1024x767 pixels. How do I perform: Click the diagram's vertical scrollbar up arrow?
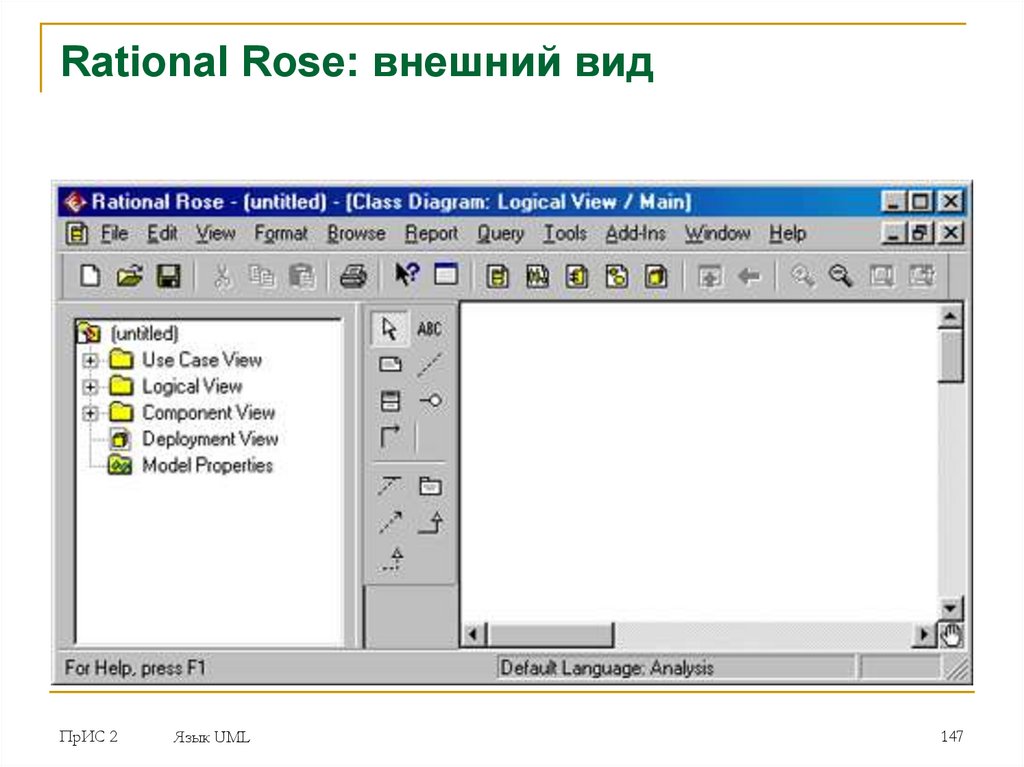pyautogui.click(x=950, y=318)
